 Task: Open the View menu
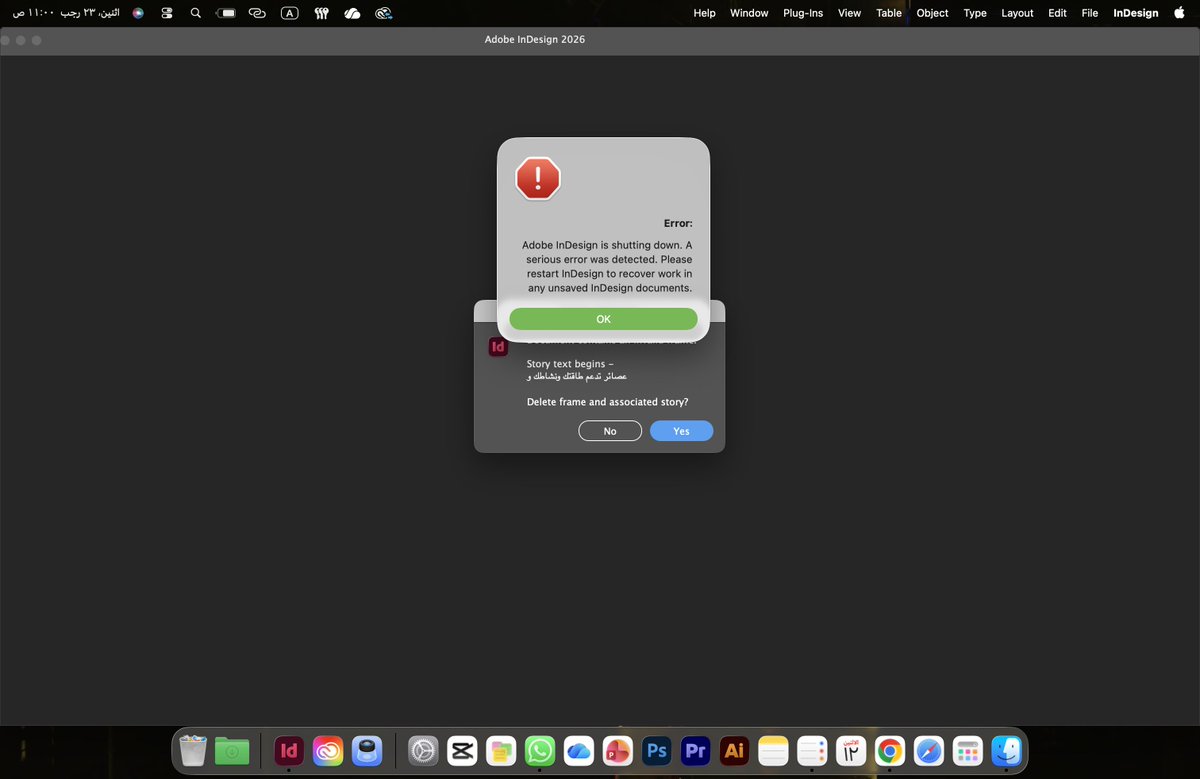tap(849, 13)
